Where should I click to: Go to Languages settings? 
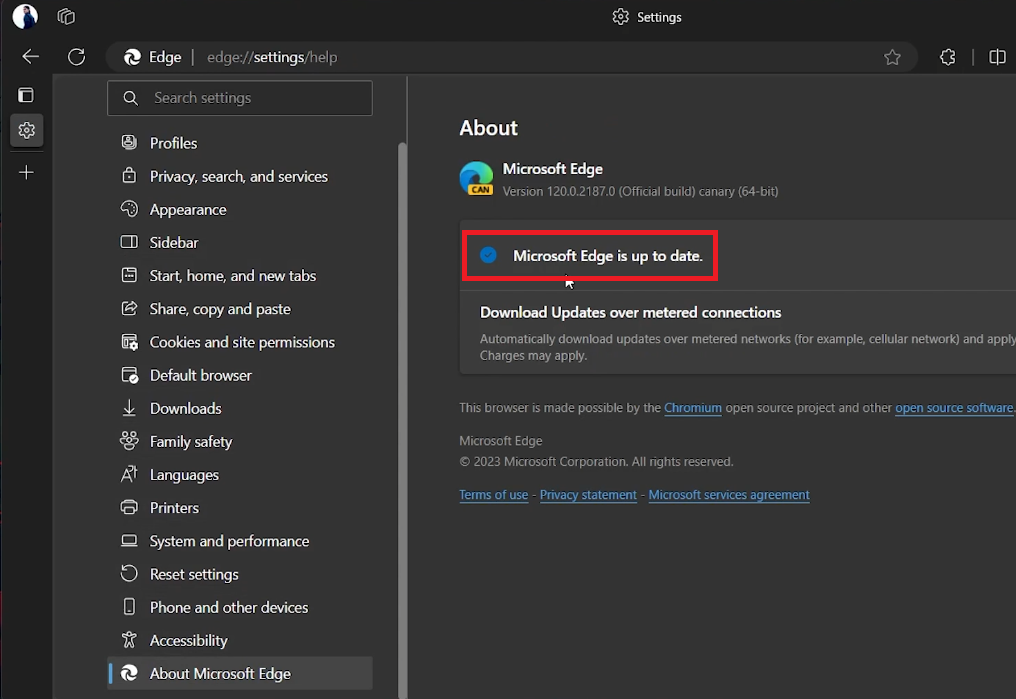240,474
